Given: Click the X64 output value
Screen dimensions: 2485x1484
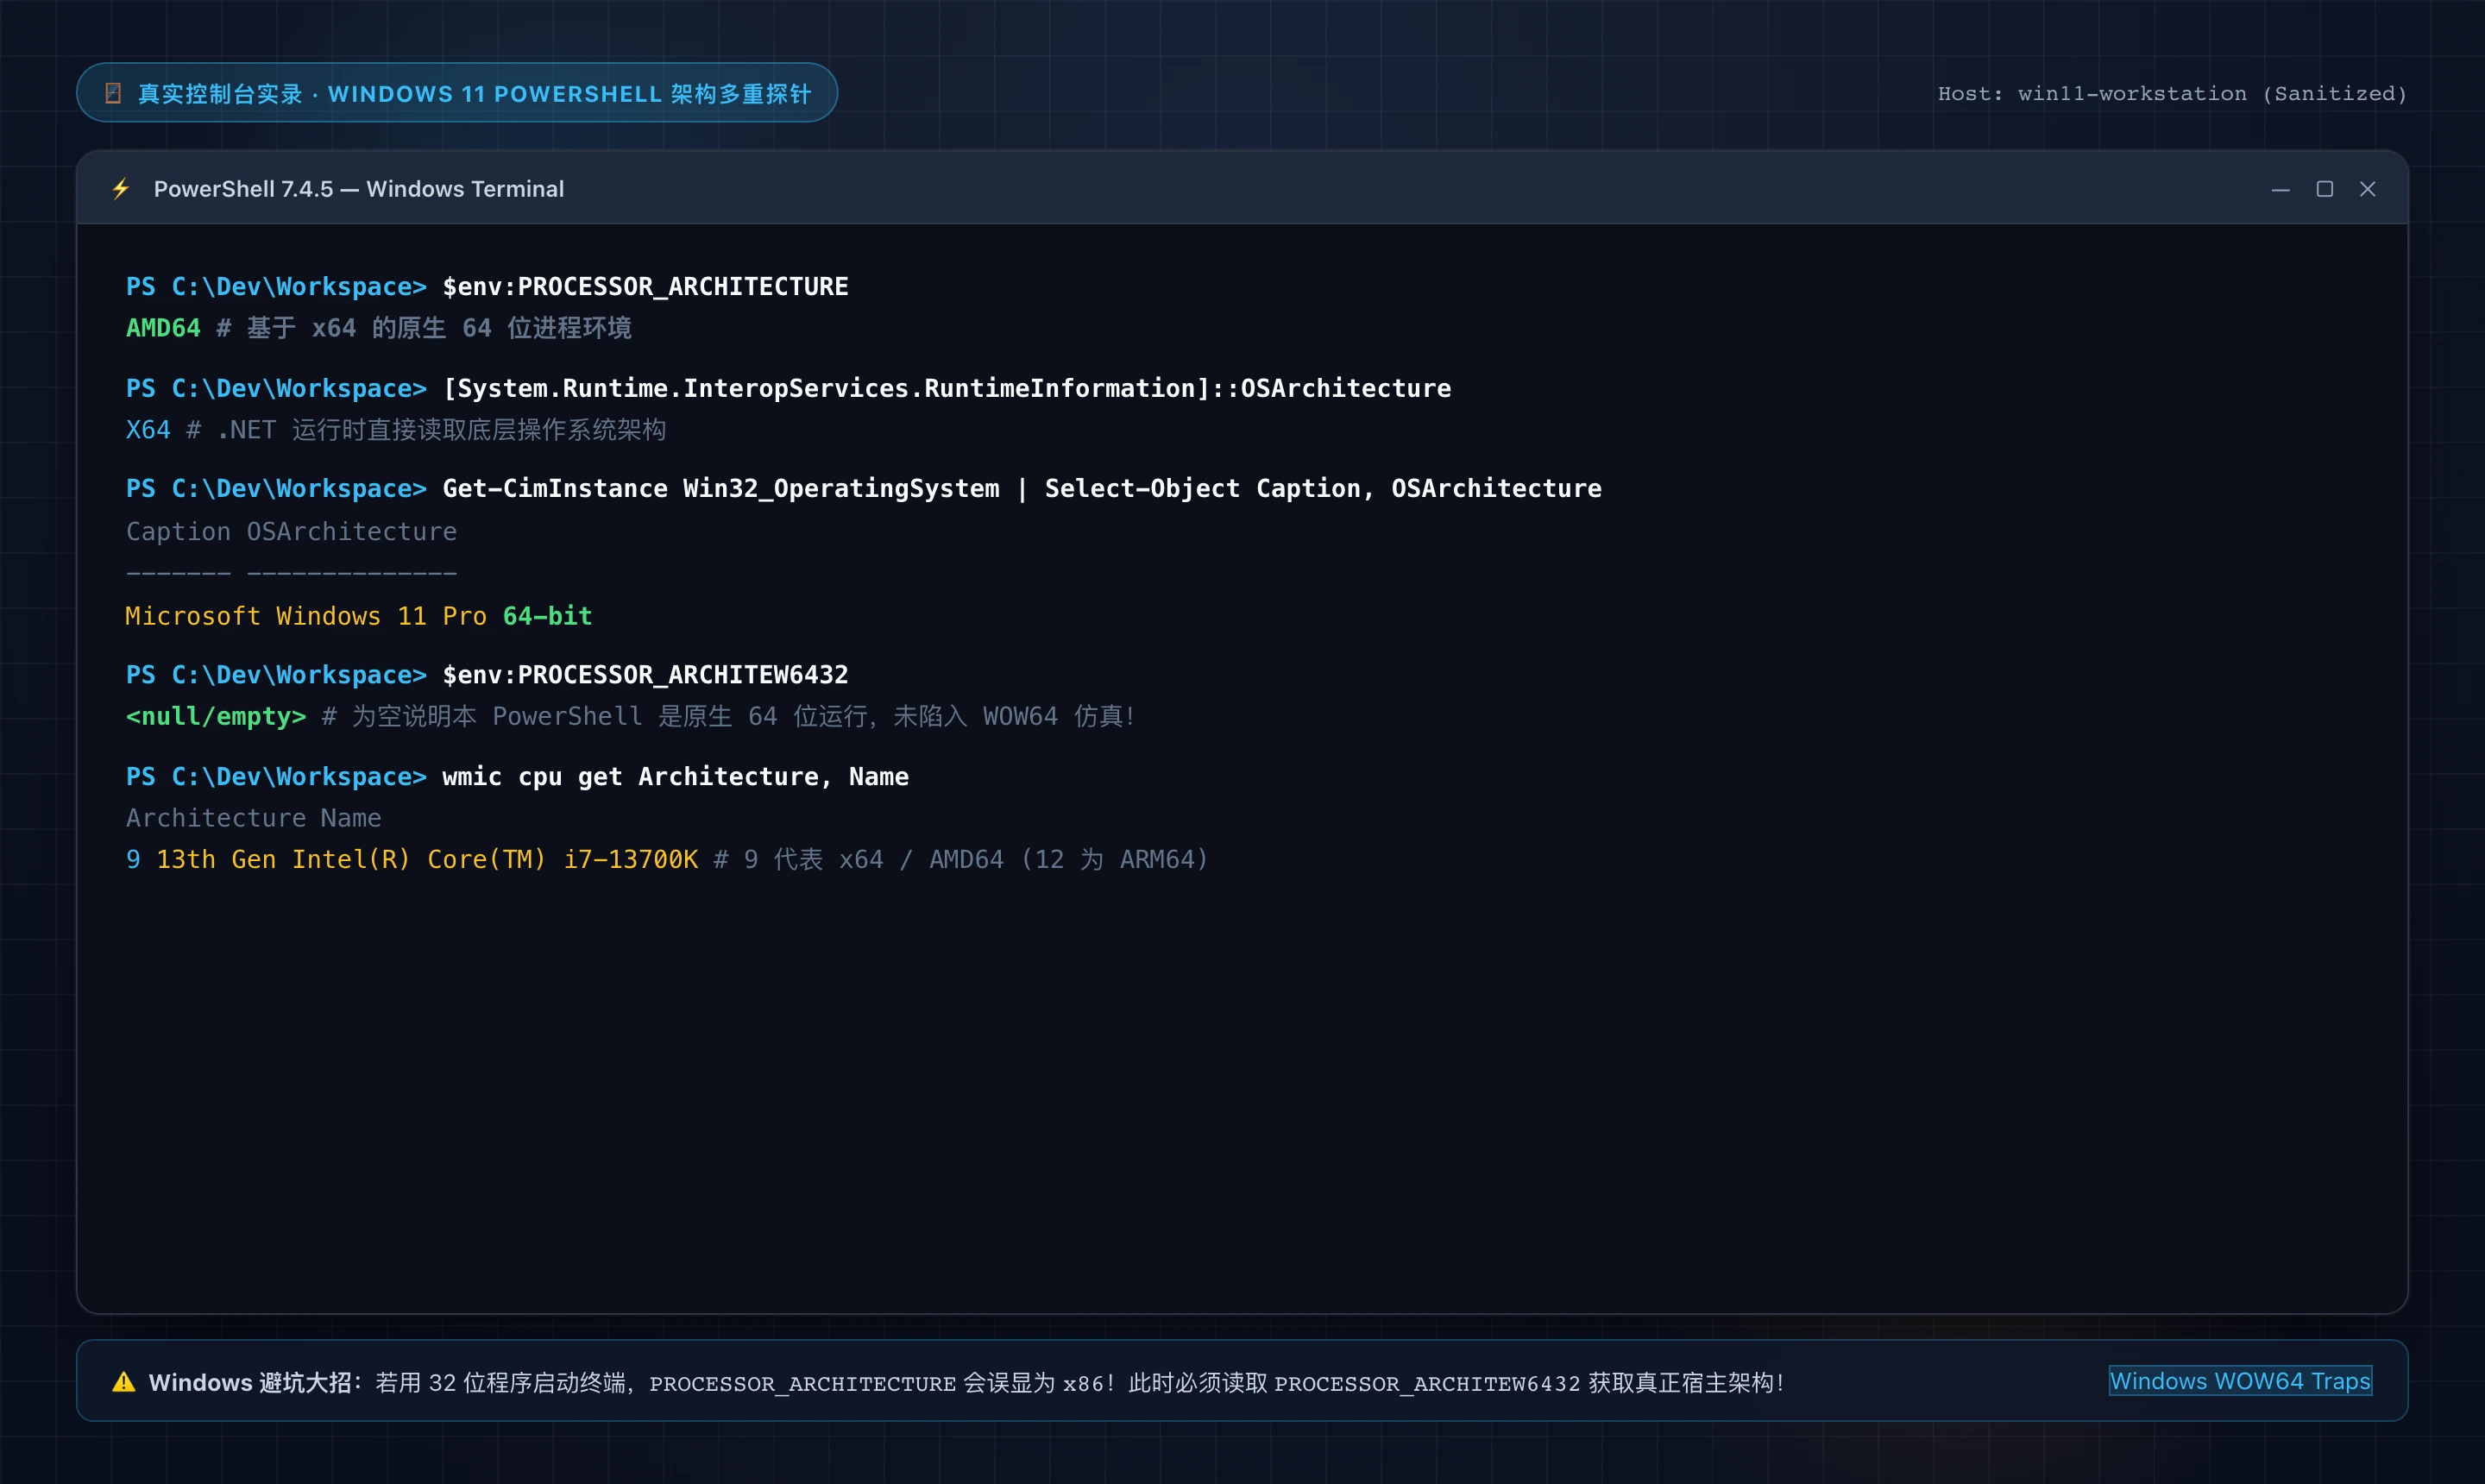Looking at the screenshot, I should [148, 430].
